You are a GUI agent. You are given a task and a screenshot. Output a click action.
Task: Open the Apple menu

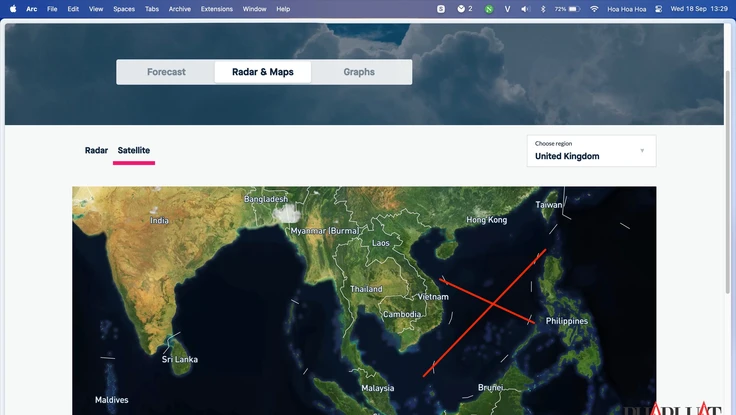[13, 8]
